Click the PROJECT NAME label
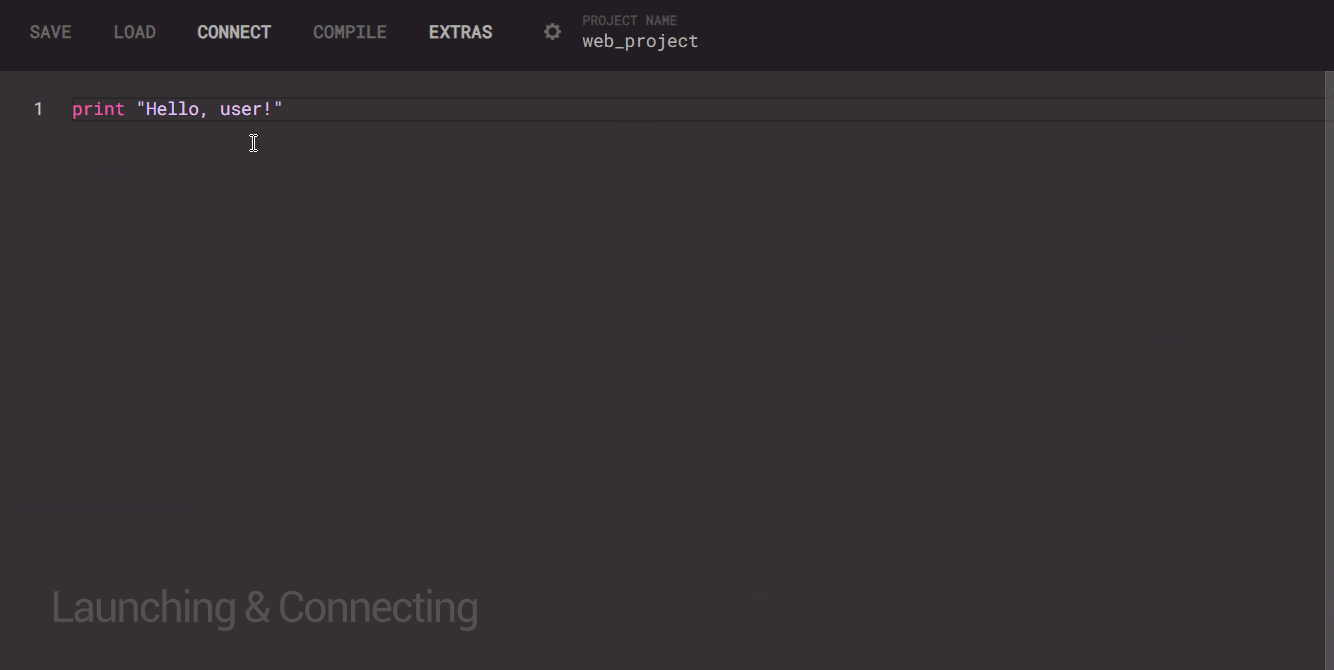1334x670 pixels. pyautogui.click(x=629, y=20)
